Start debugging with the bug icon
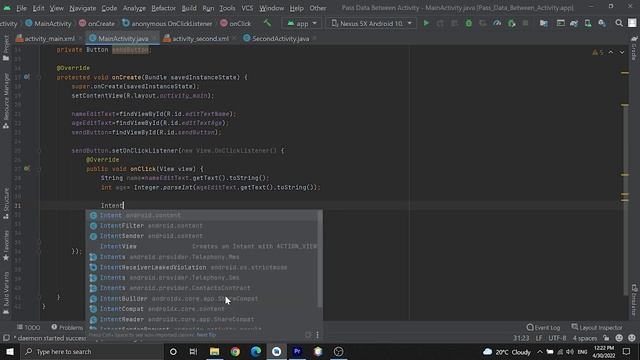The height and width of the screenshot is (360, 640). 469,23
